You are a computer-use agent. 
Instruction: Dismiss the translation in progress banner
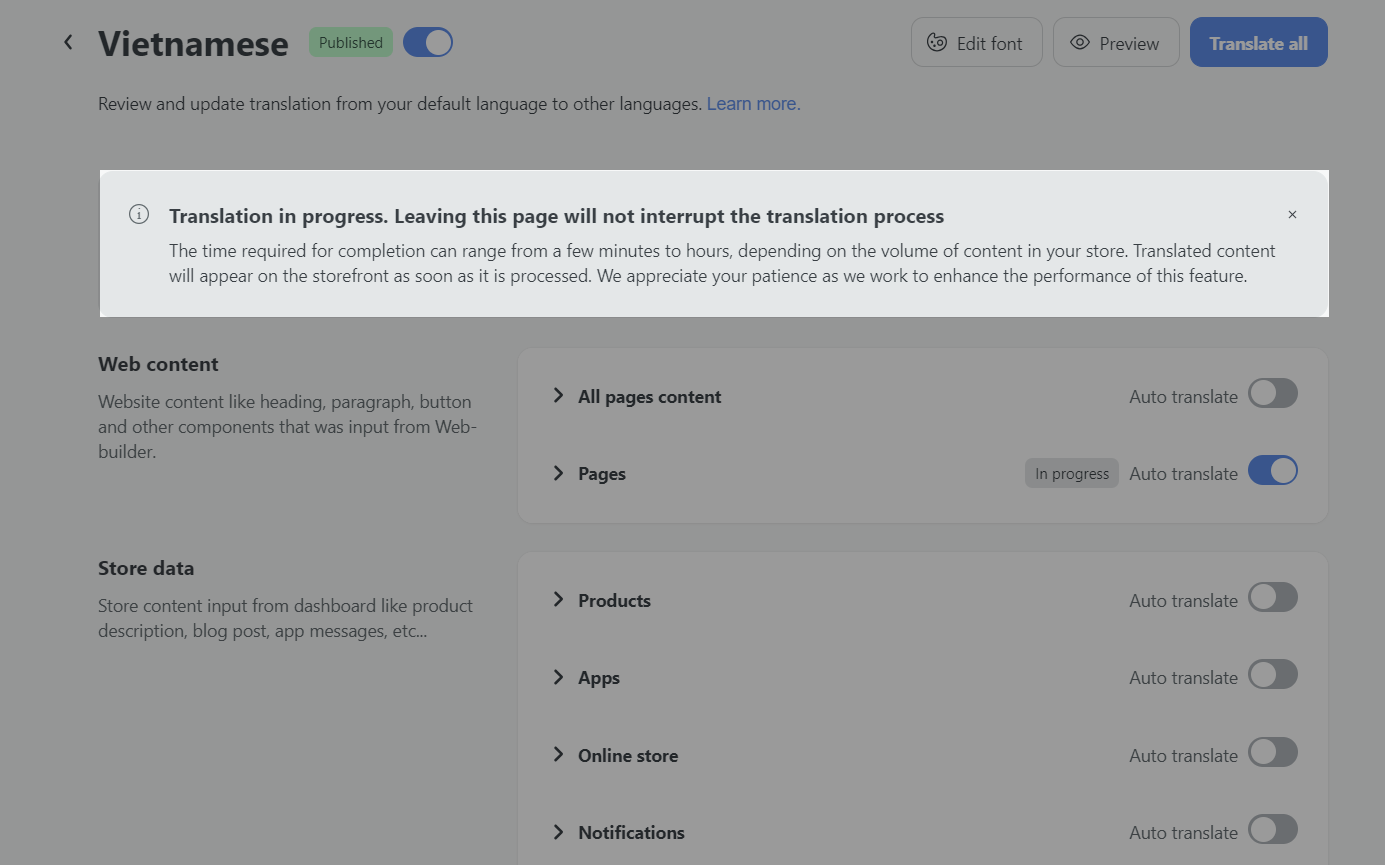[1292, 215]
